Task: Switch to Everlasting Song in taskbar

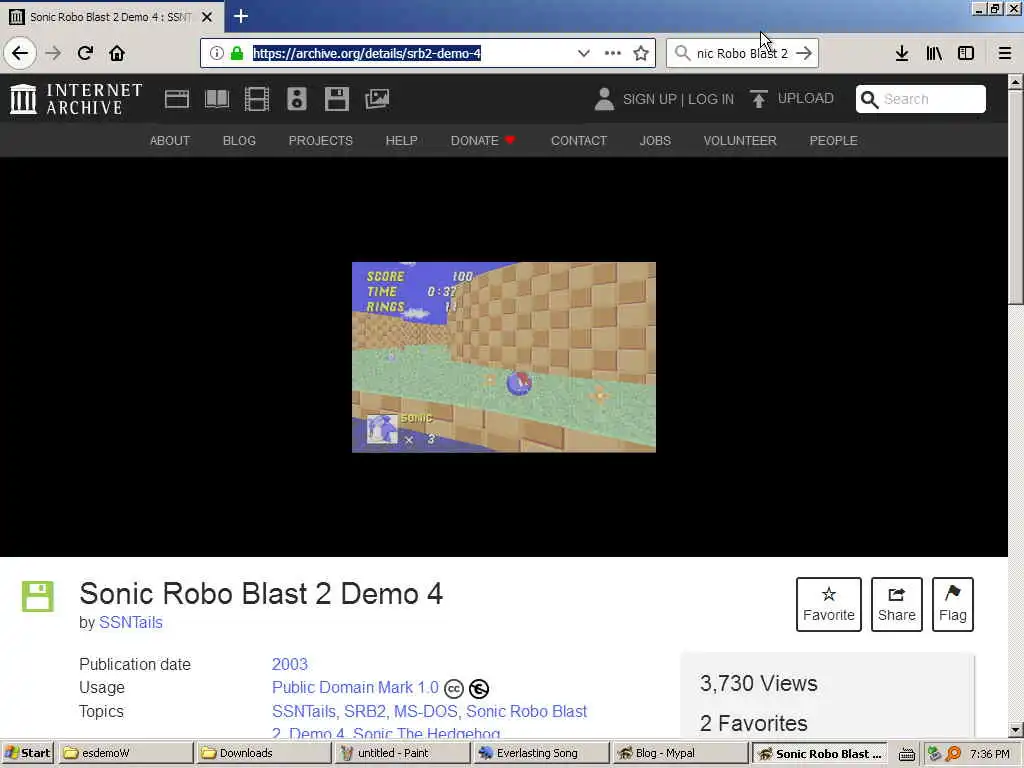Action: coord(540,753)
